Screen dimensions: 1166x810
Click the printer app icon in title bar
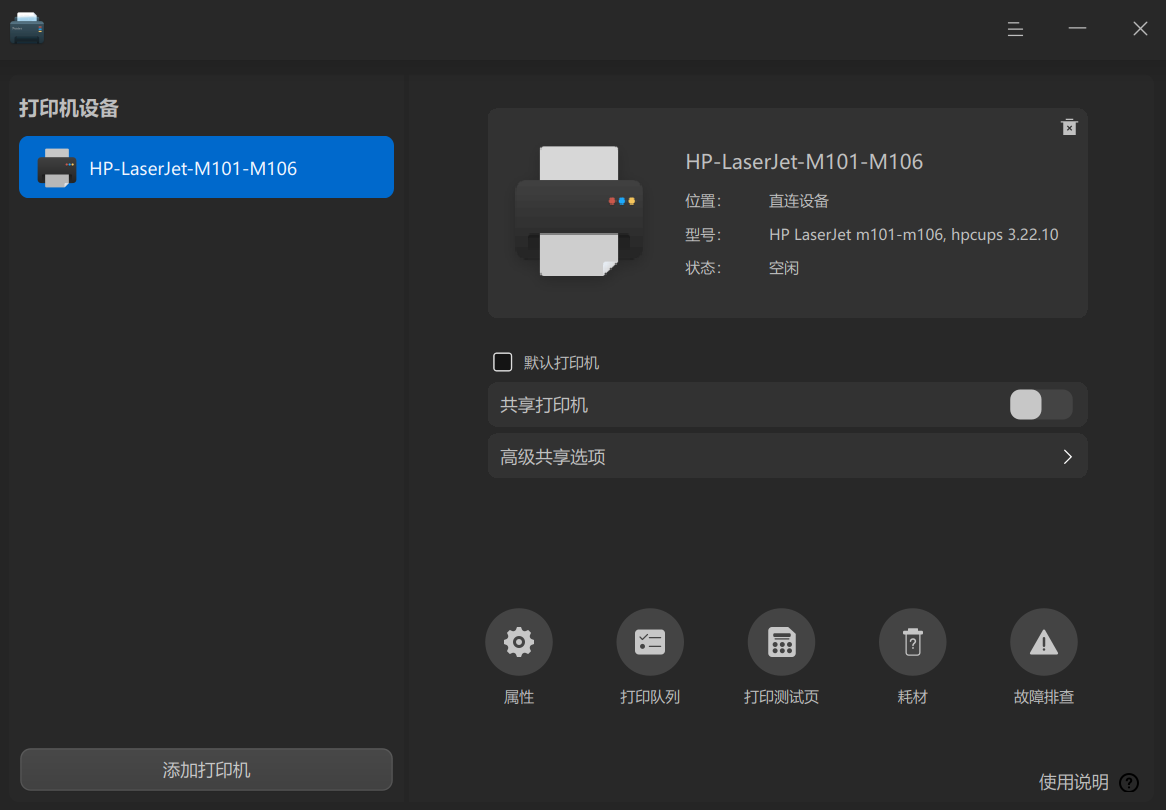(x=27, y=28)
